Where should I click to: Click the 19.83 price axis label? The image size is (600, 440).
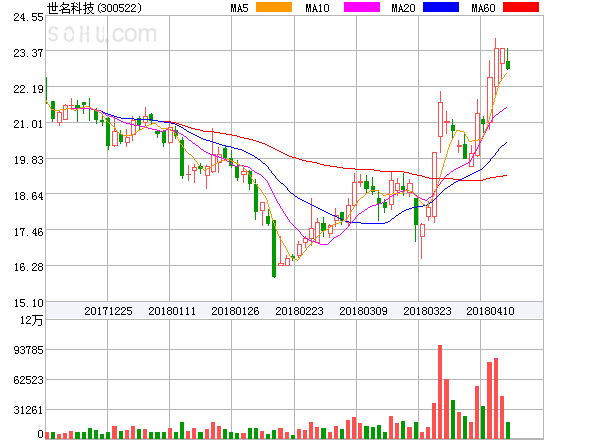[28, 160]
